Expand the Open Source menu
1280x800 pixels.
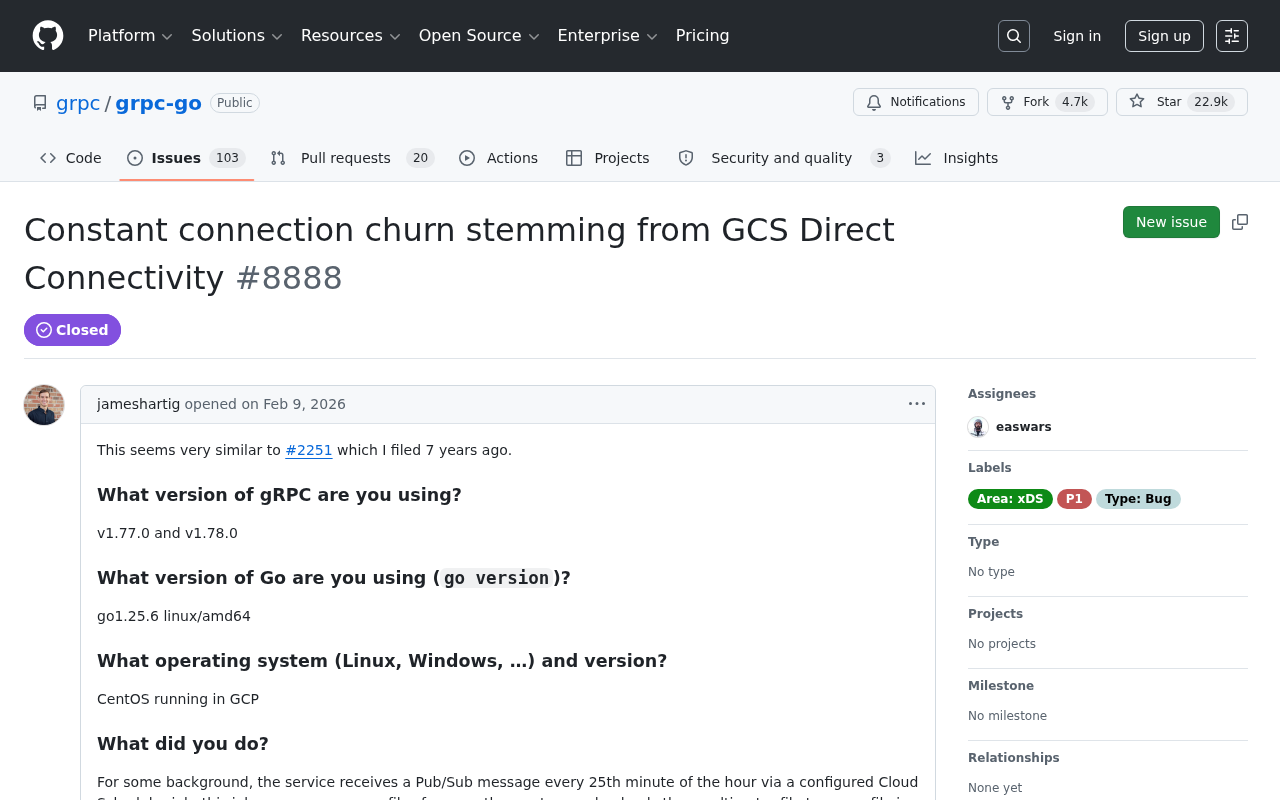[x=479, y=36]
